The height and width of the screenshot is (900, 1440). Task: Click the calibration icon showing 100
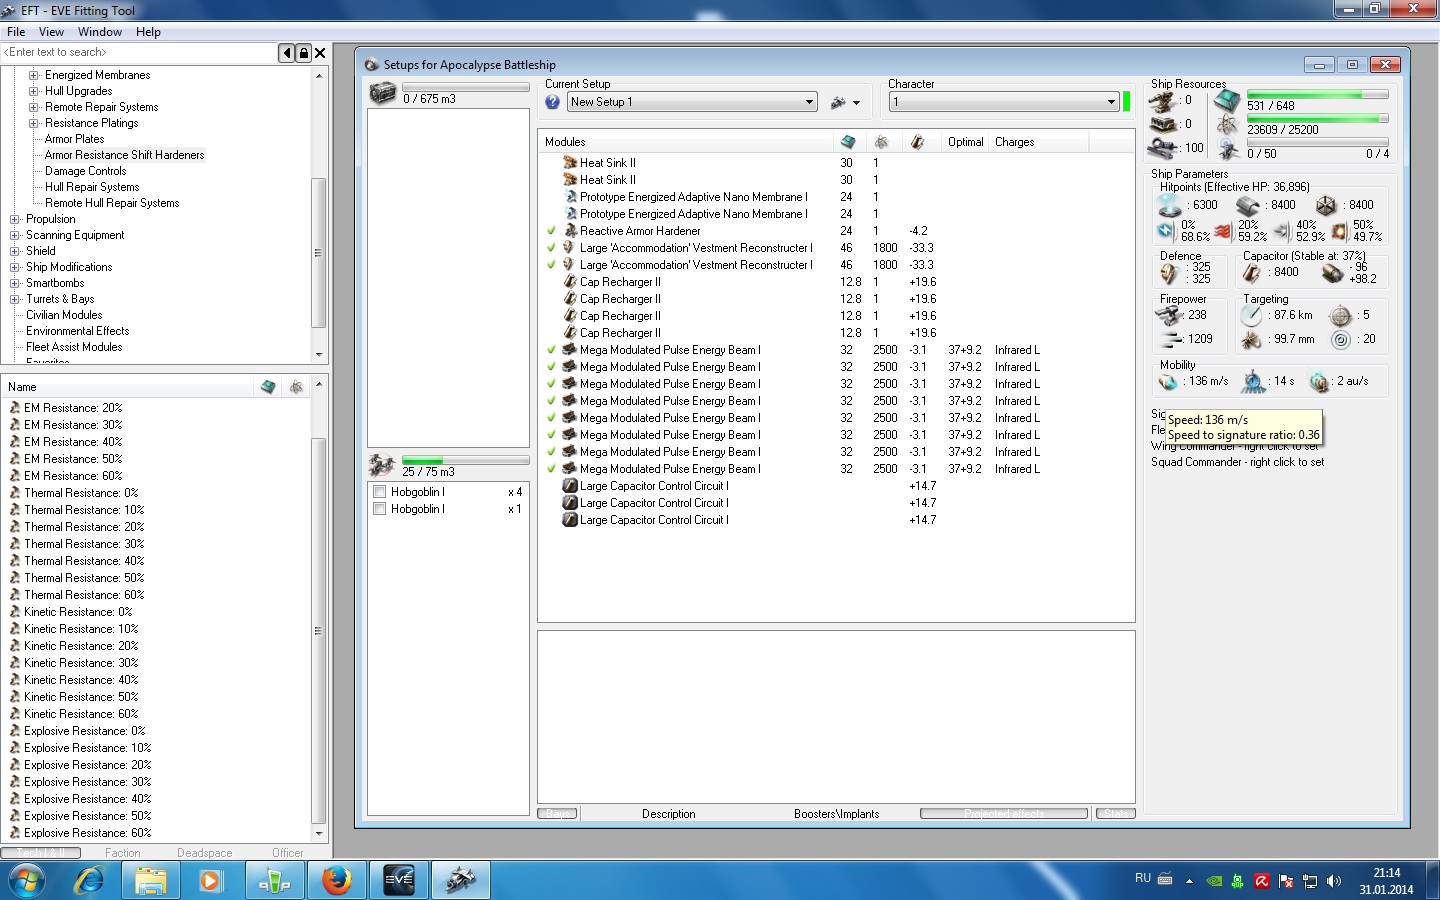pos(1161,148)
